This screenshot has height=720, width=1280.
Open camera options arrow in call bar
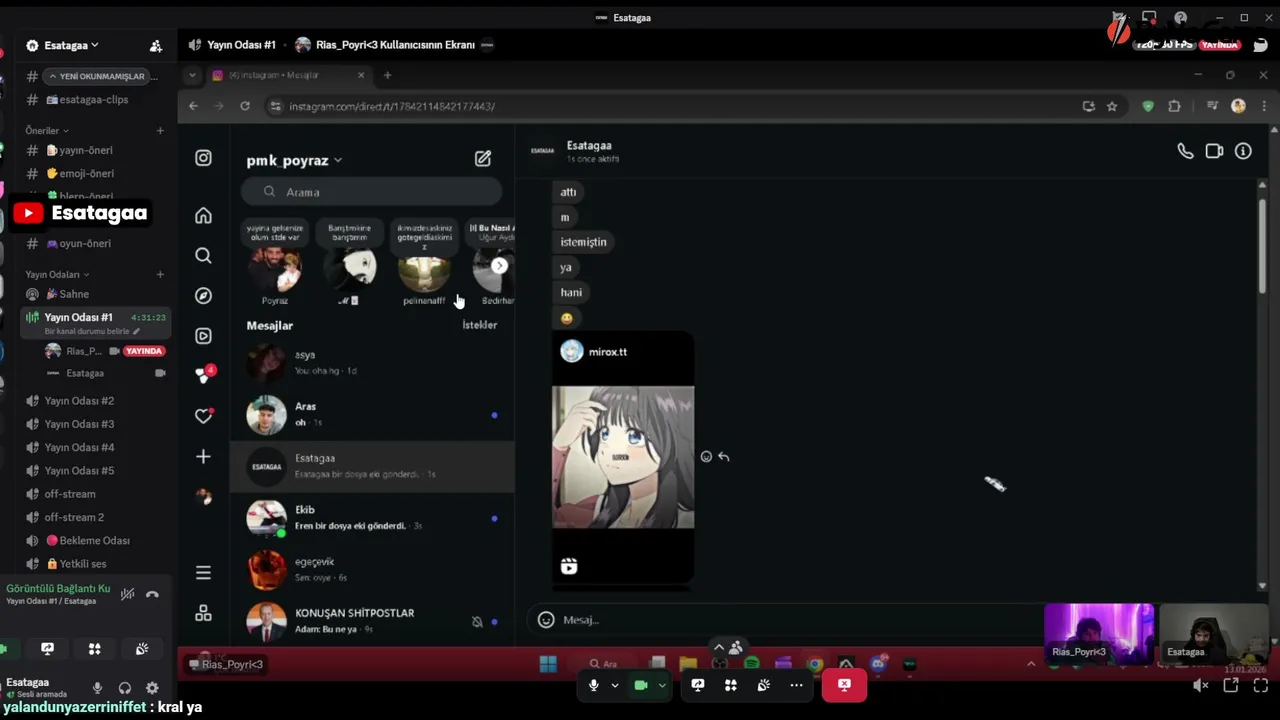[662, 685]
